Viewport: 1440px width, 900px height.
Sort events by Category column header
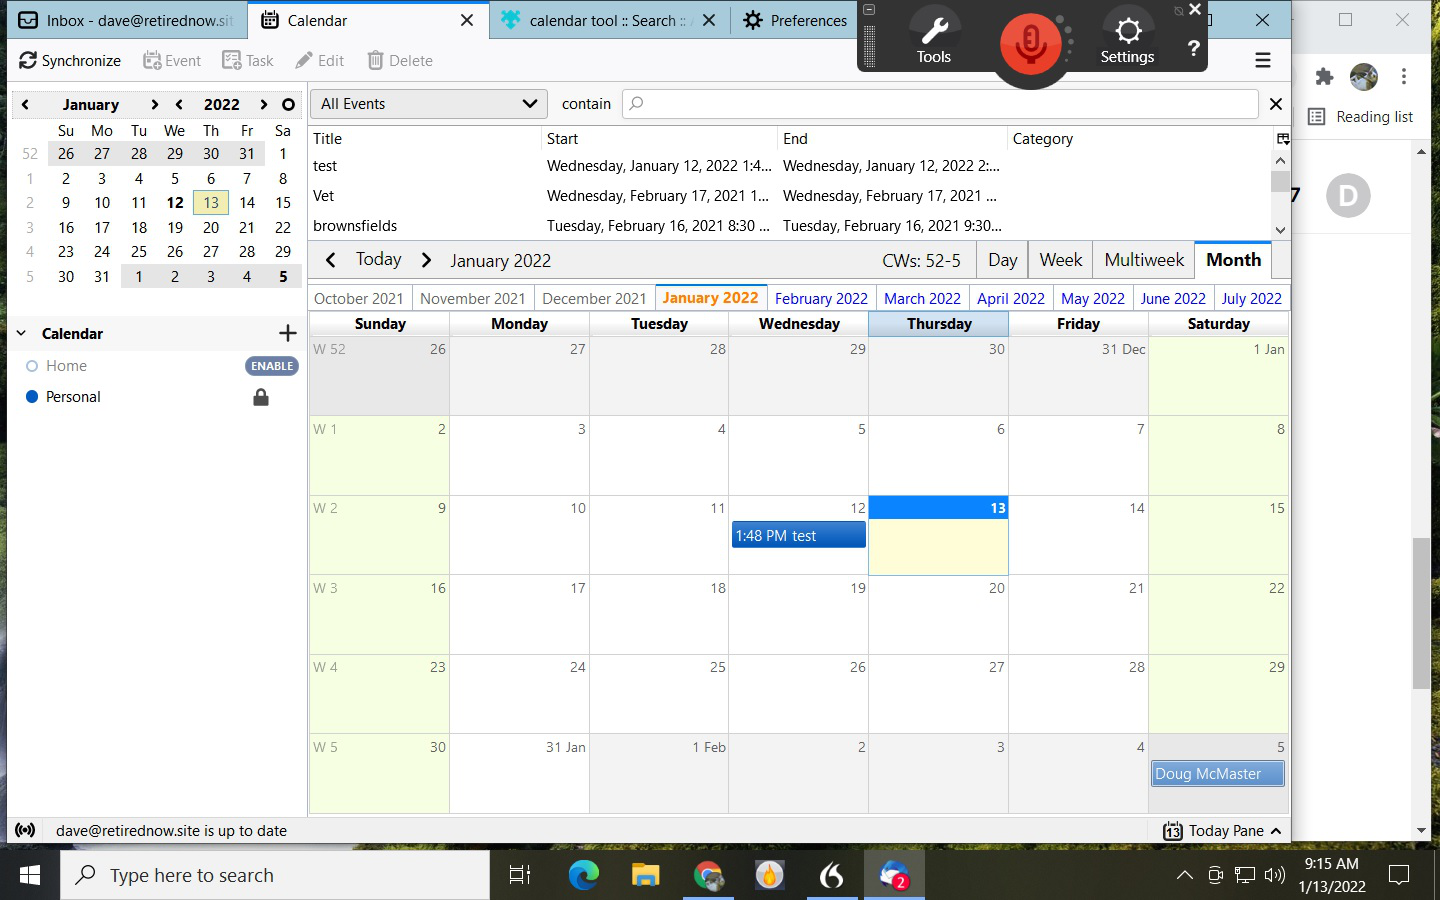click(x=1140, y=139)
